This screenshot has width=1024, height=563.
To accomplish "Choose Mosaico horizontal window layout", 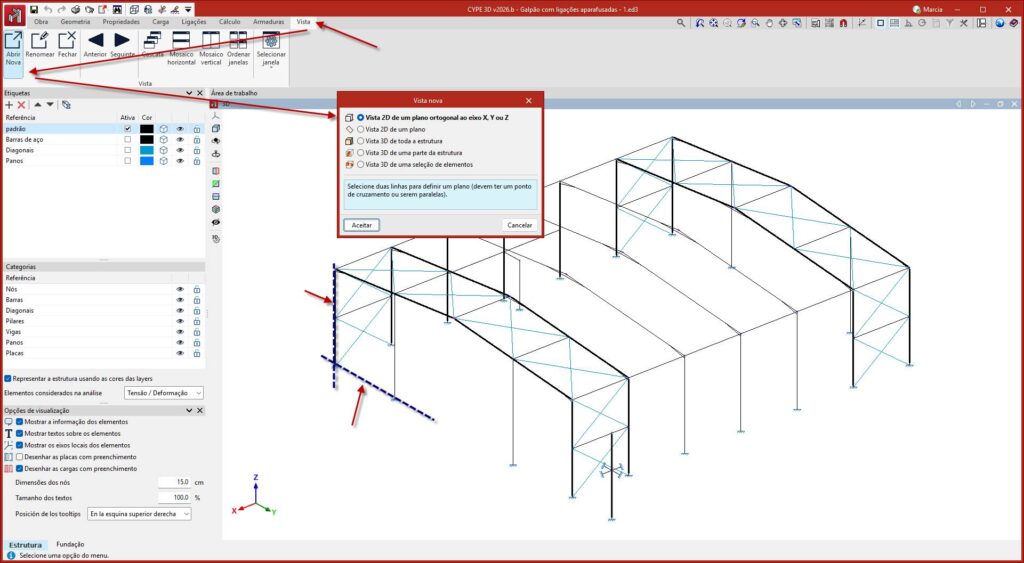I will (181, 40).
